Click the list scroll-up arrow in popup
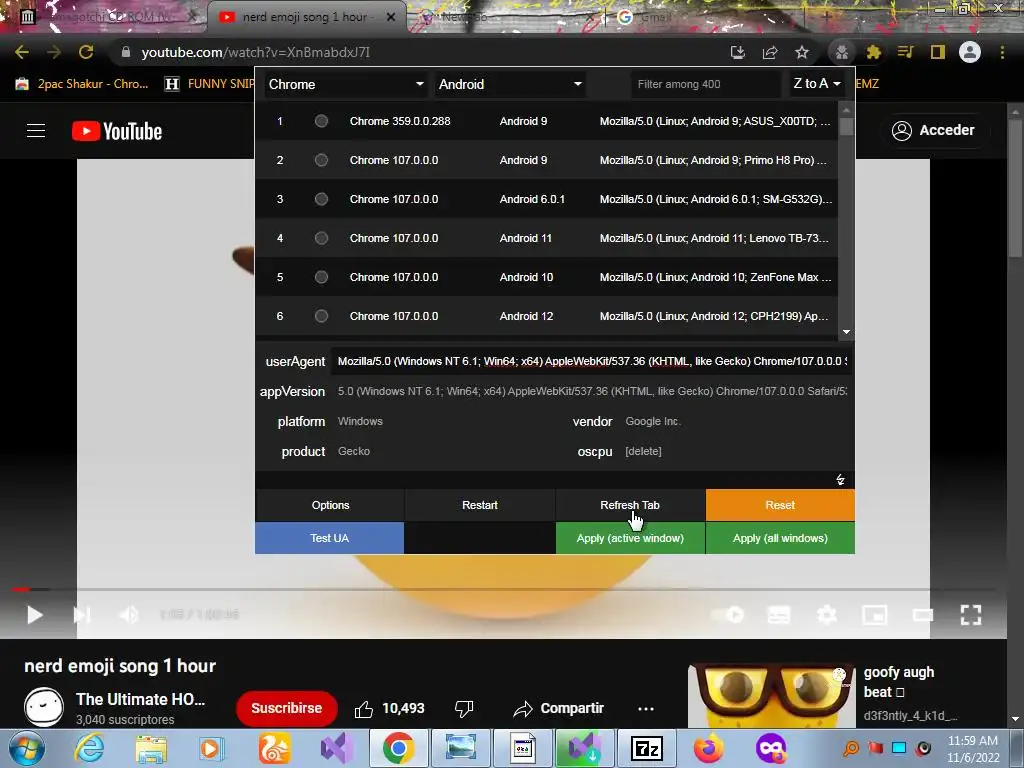Viewport: 1024px width, 768px height. point(846,109)
